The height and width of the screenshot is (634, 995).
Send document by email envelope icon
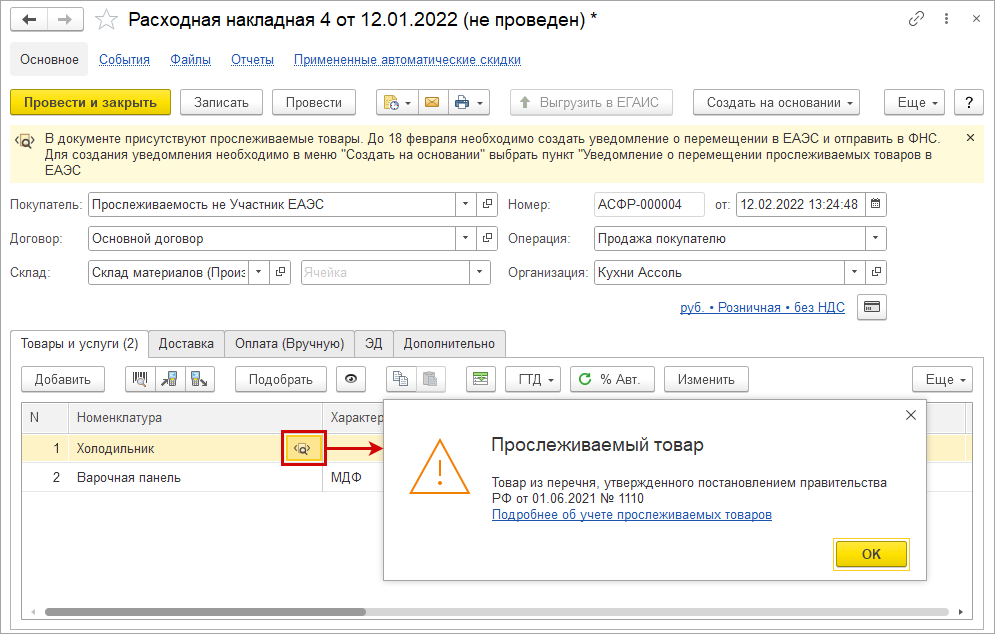pyautogui.click(x=432, y=102)
